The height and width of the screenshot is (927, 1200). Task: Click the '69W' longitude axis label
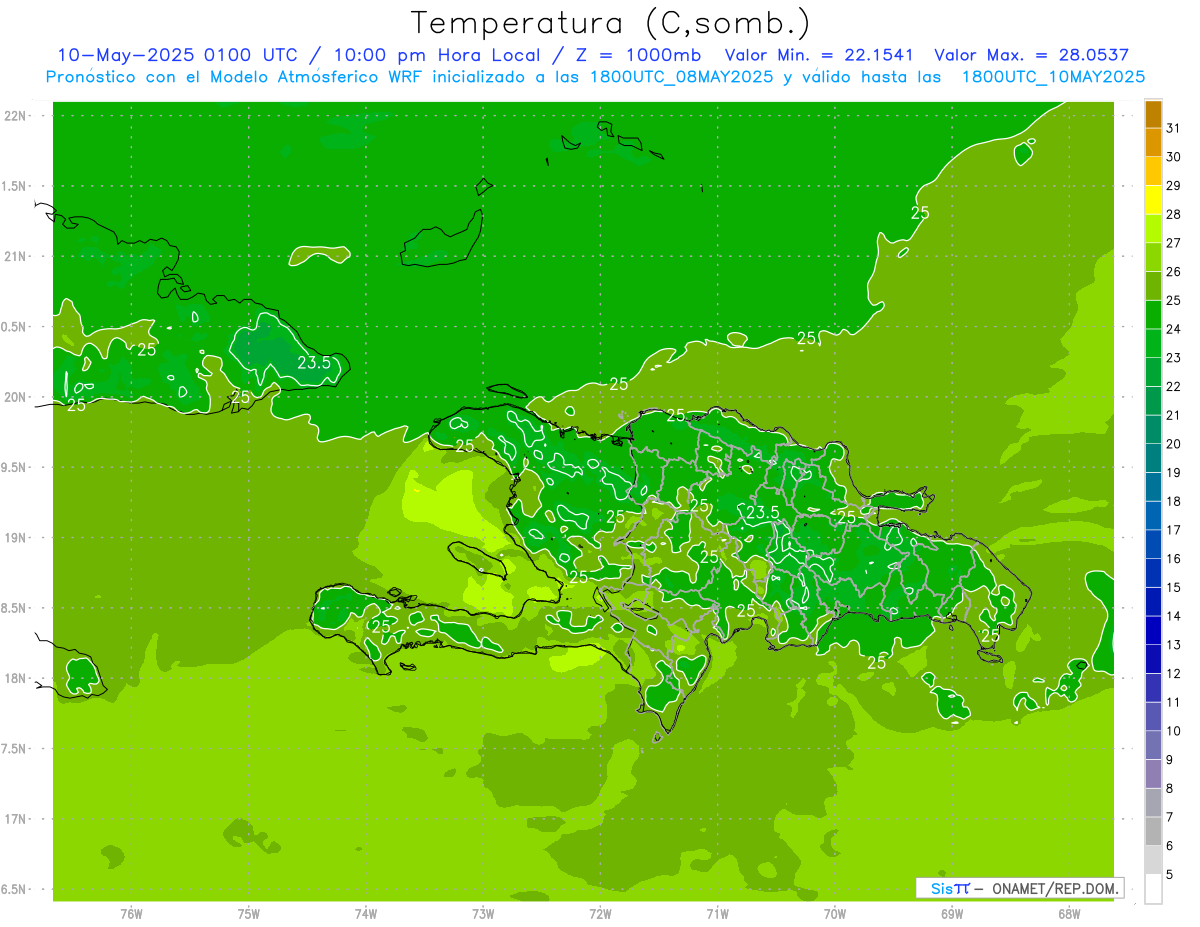(952, 914)
